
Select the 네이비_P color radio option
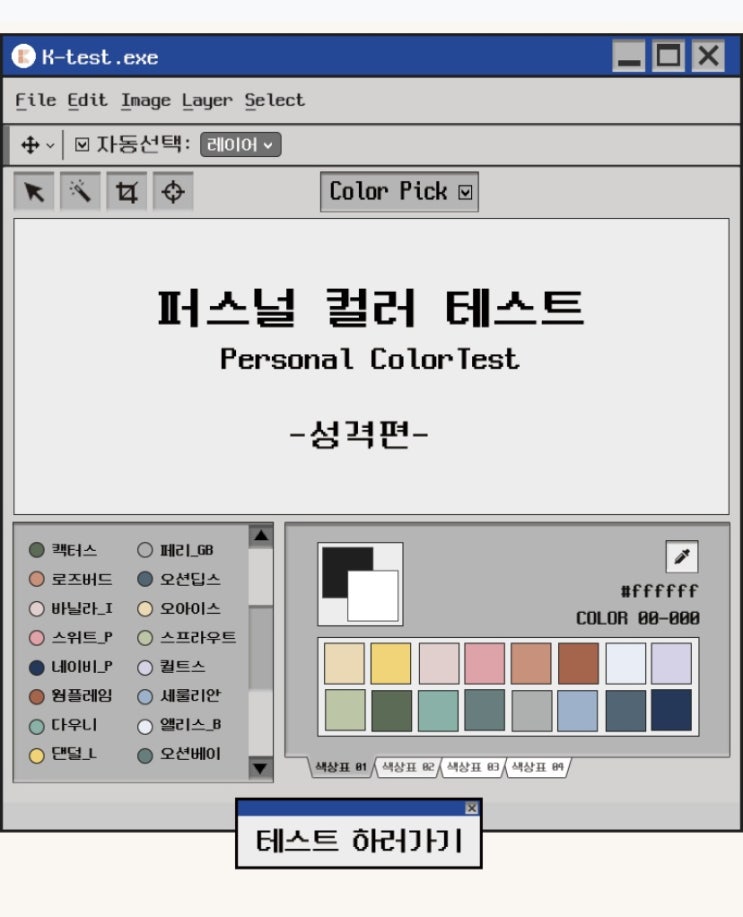coord(37,667)
